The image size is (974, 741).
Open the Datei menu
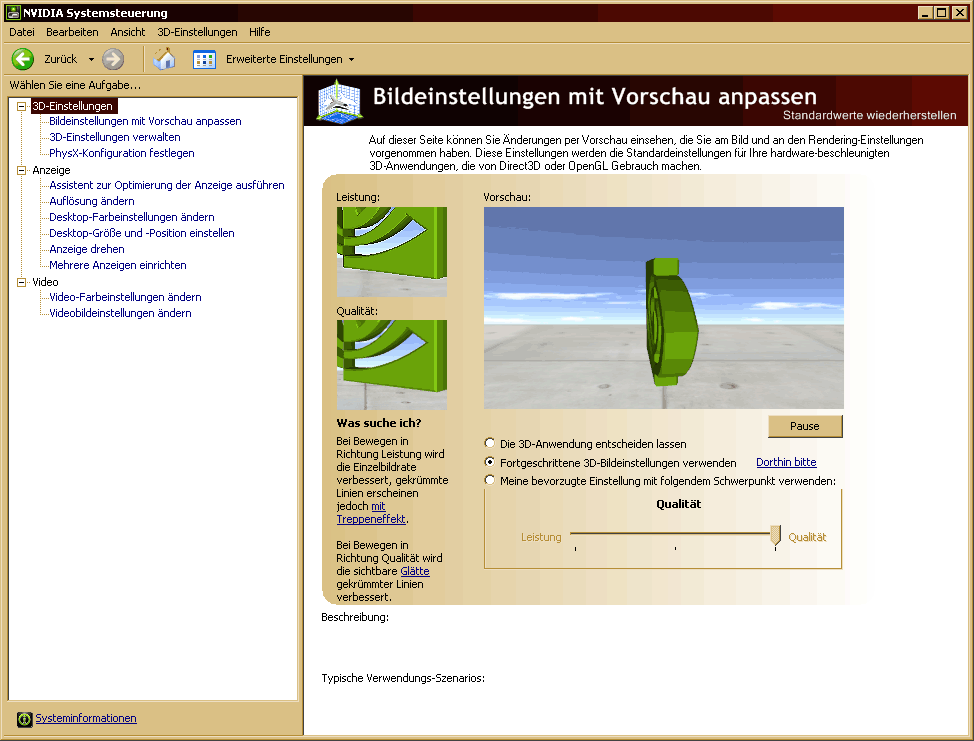(x=22, y=32)
